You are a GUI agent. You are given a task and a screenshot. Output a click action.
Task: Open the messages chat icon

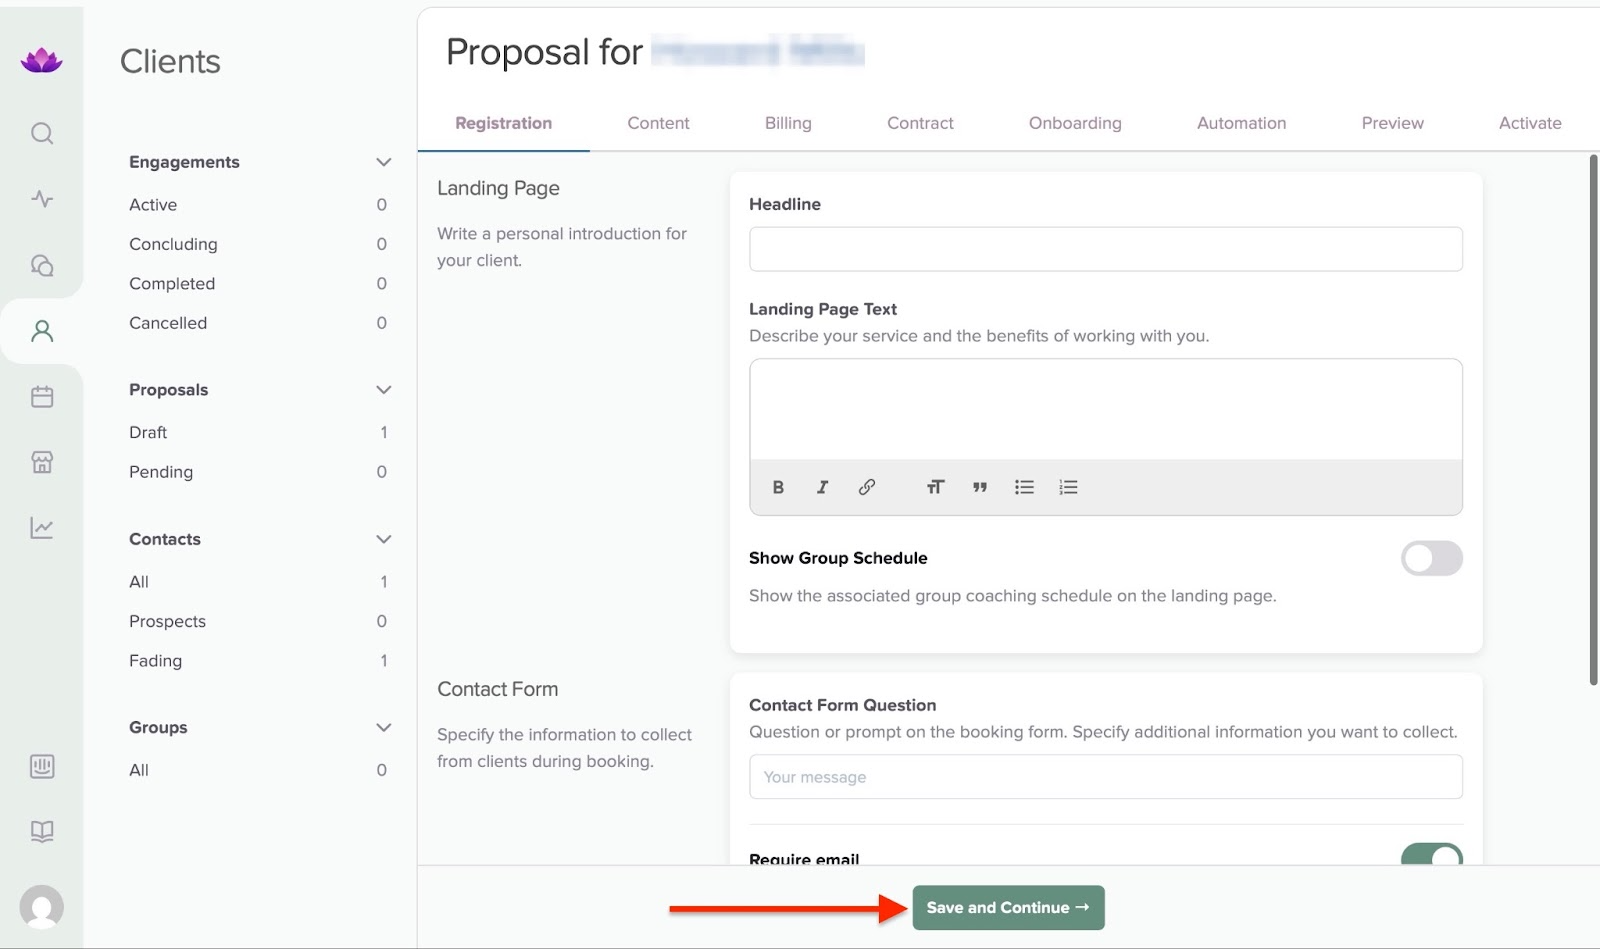click(x=42, y=265)
